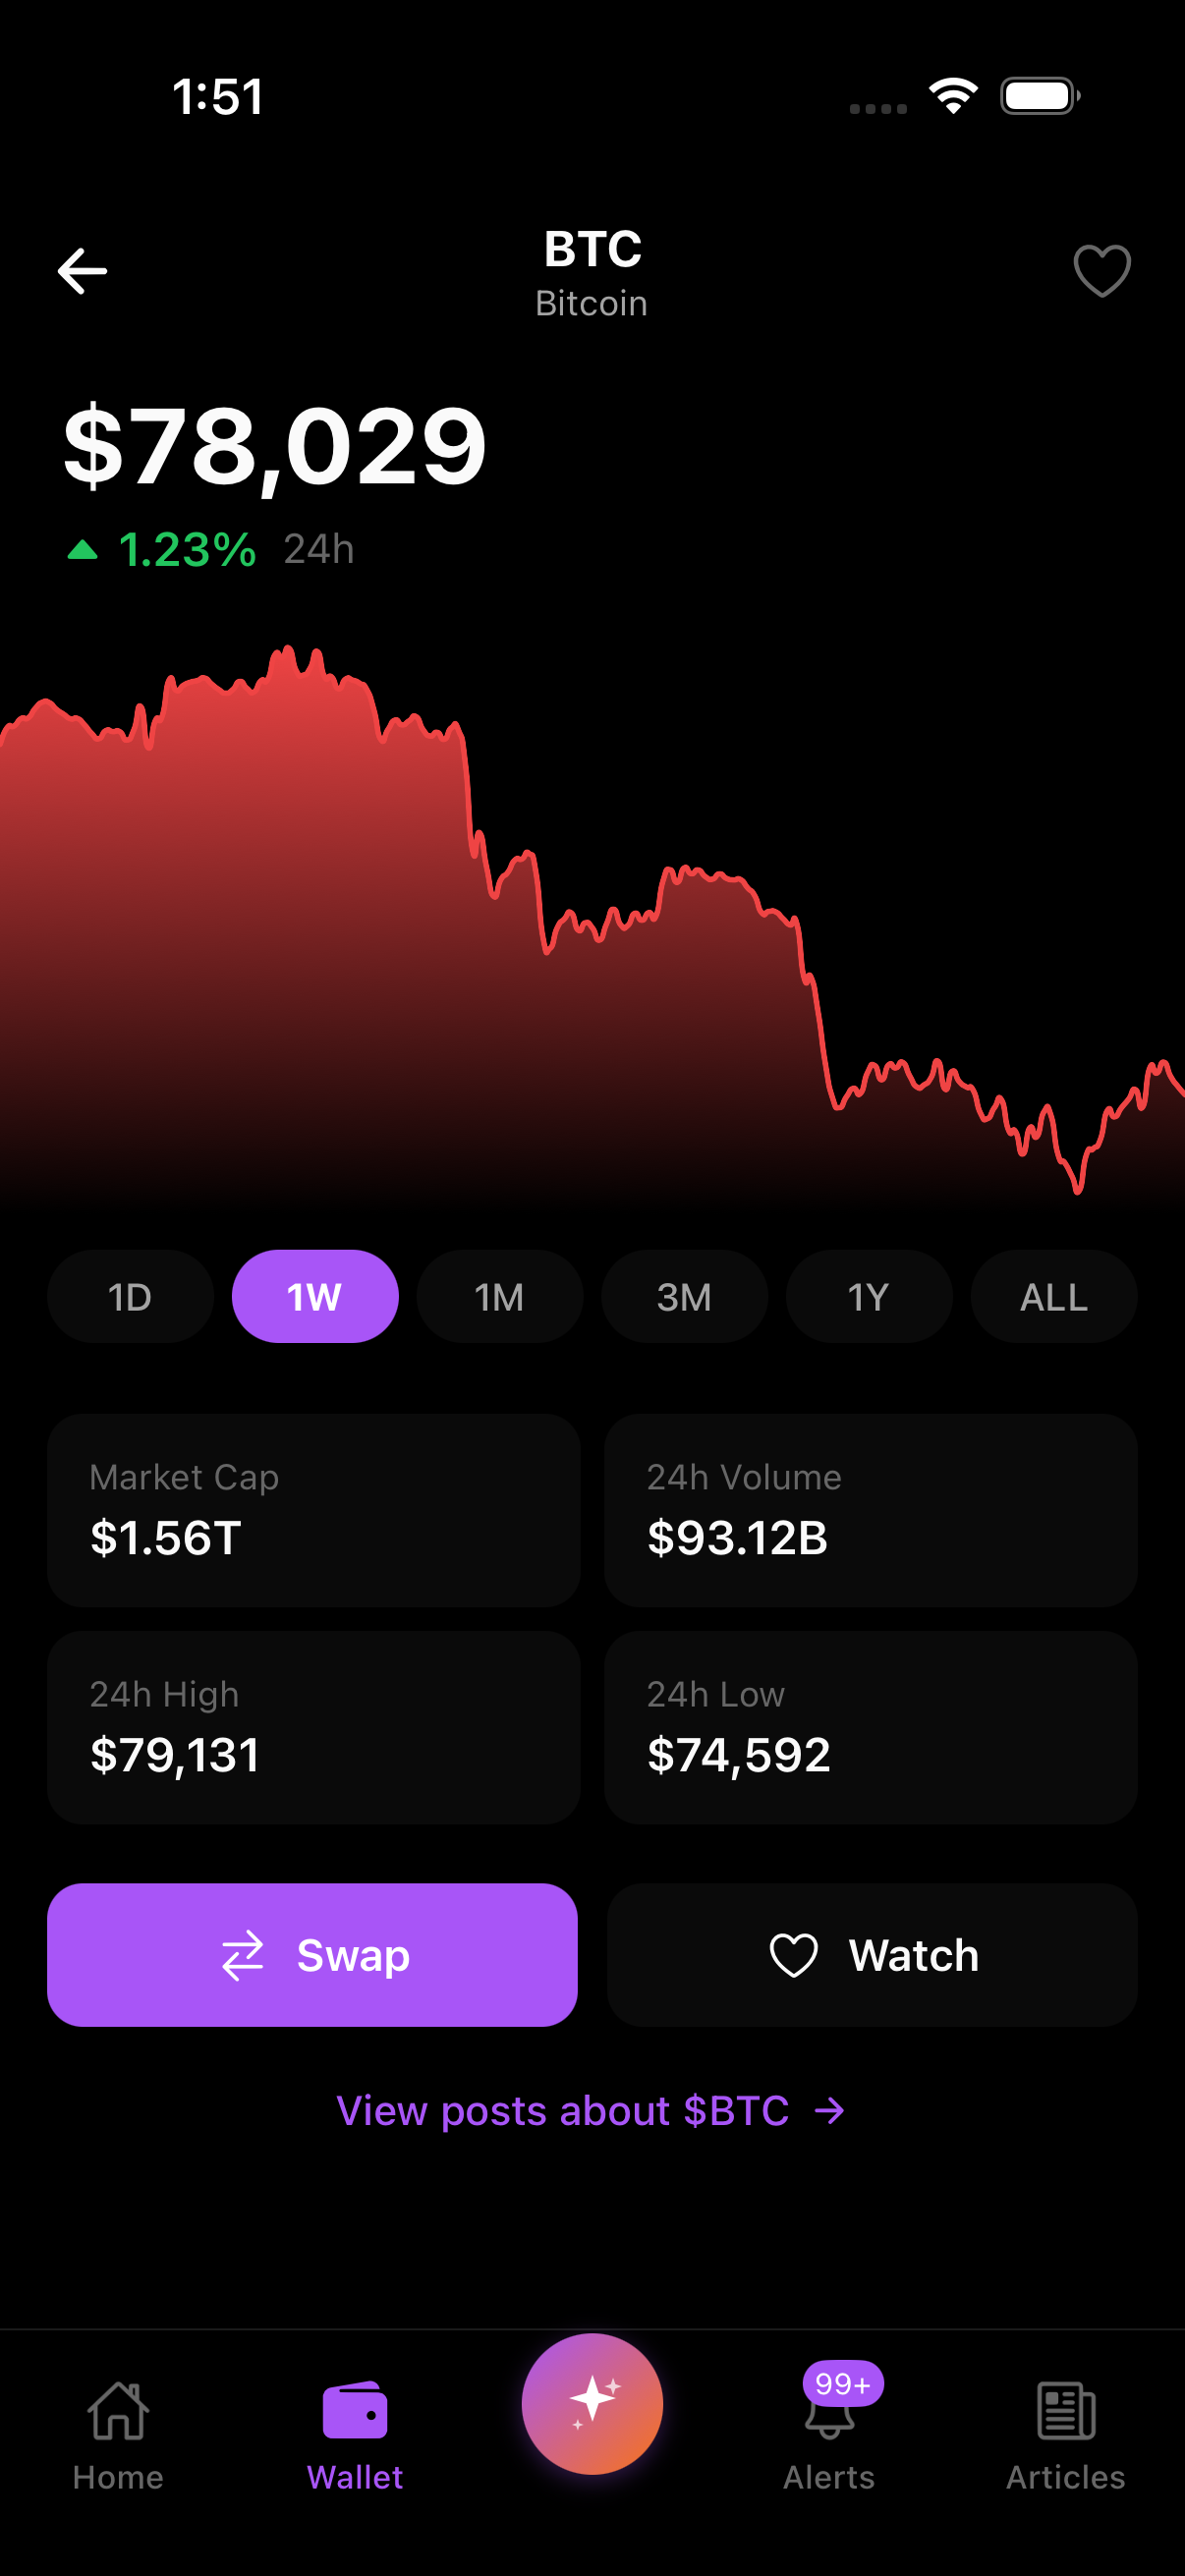
Task: Tap the 24h High card
Action: [x=314, y=1727]
